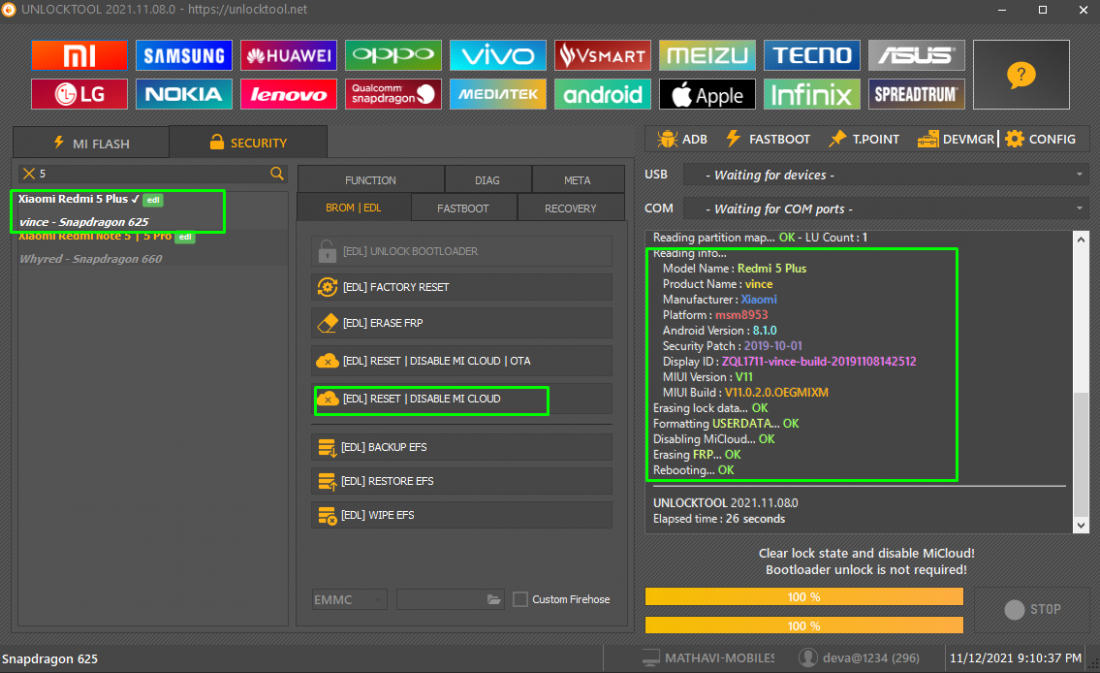Screen dimensions: 1100x673
Task: Open the ASUS brand section
Action: coord(916,55)
